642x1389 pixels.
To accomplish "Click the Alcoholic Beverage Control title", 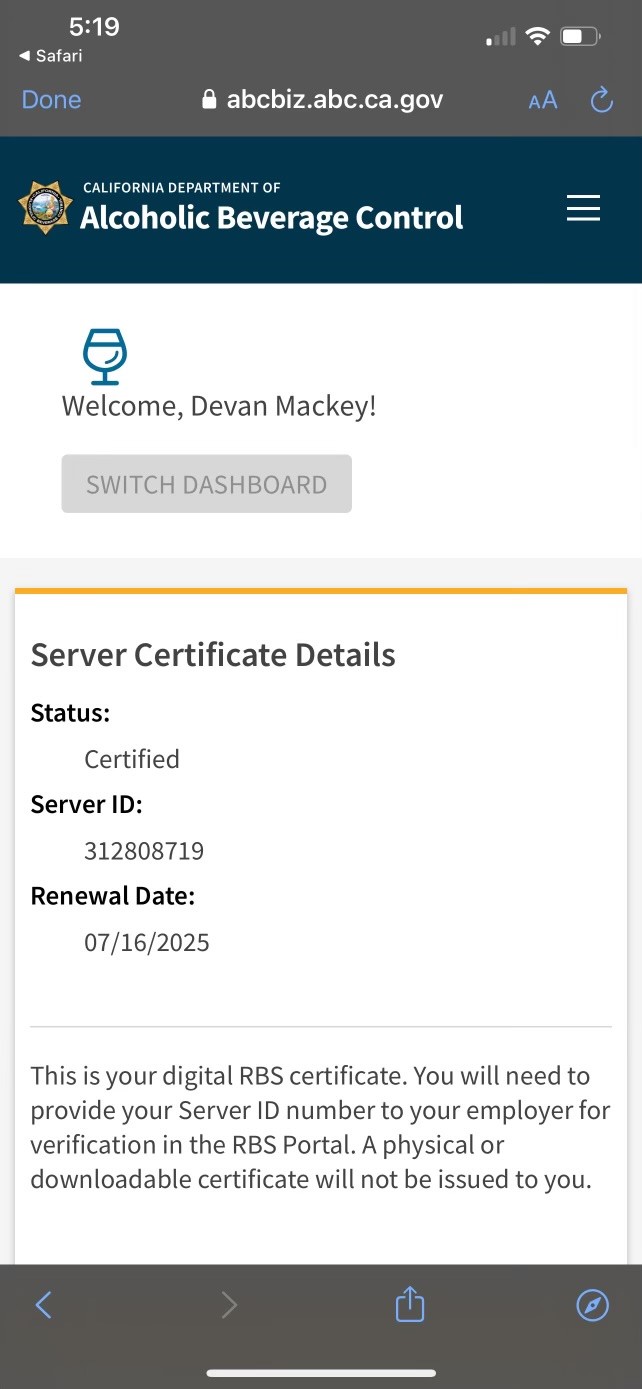I will [271, 217].
